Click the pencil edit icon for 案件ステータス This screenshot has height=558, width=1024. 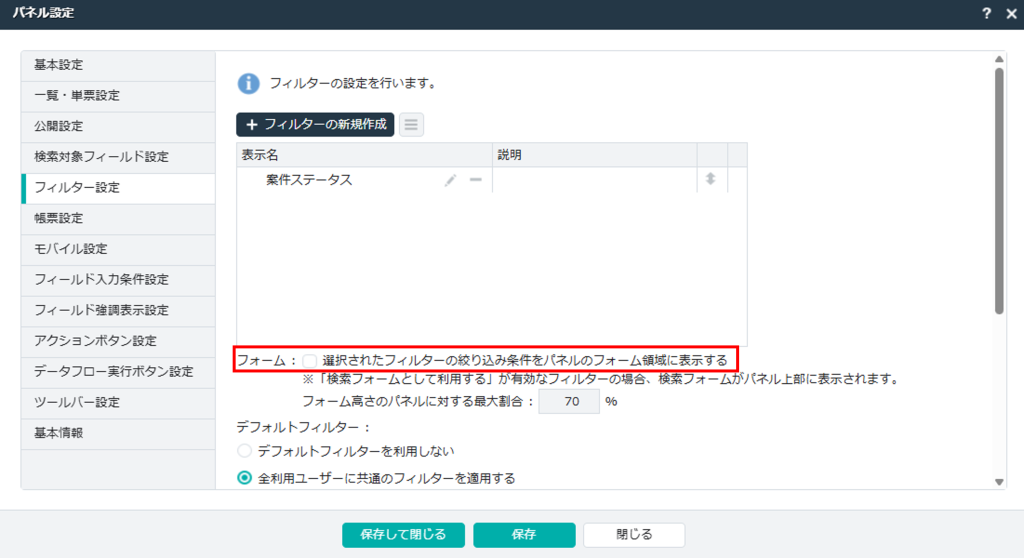pos(450,180)
